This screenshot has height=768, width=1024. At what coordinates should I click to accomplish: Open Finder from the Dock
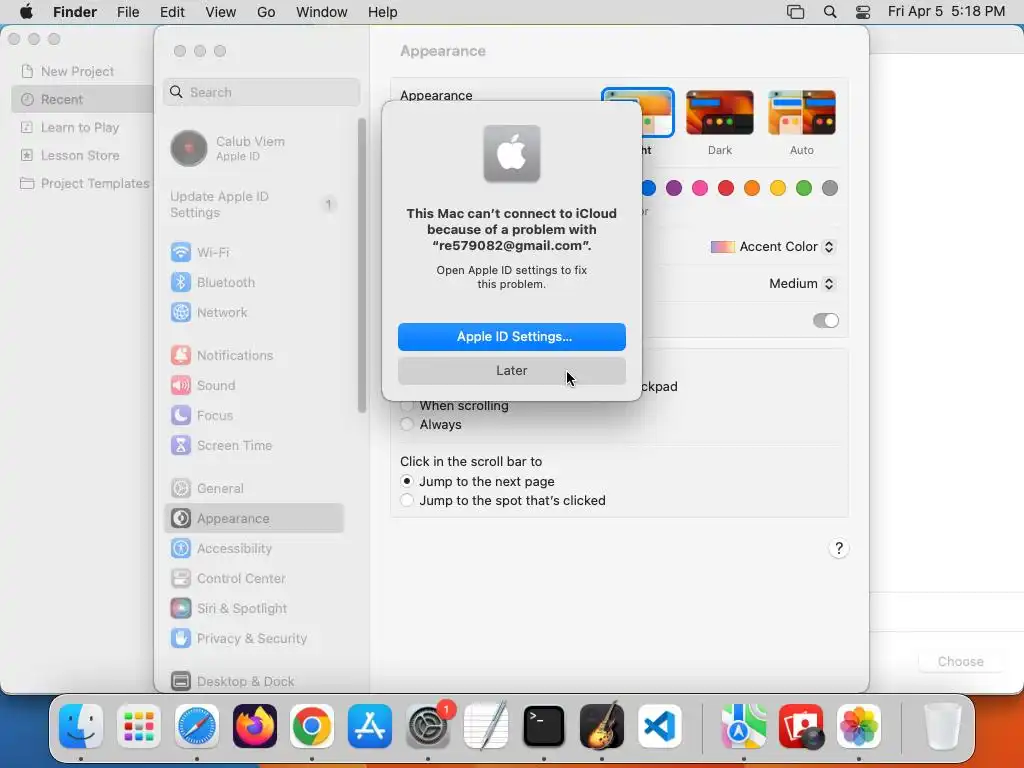click(81, 726)
